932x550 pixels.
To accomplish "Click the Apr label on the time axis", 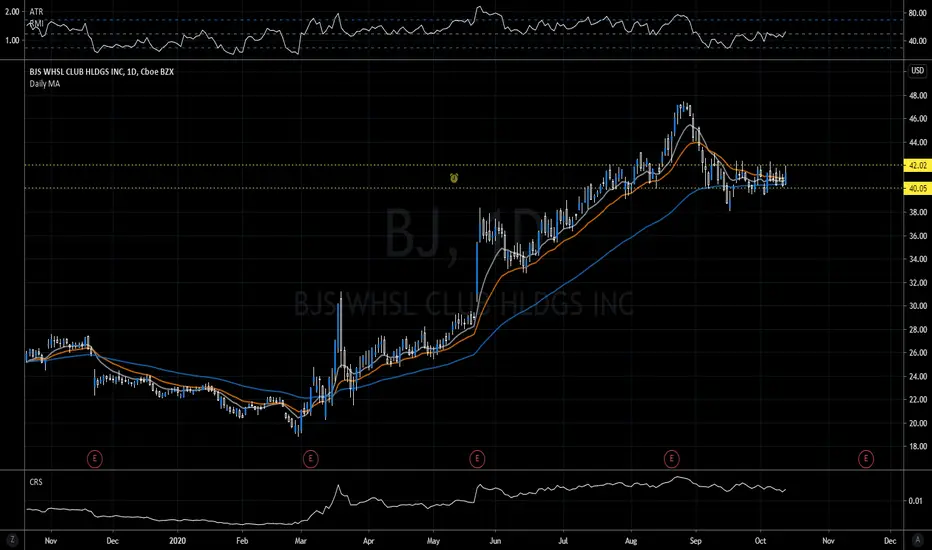I will (369, 540).
